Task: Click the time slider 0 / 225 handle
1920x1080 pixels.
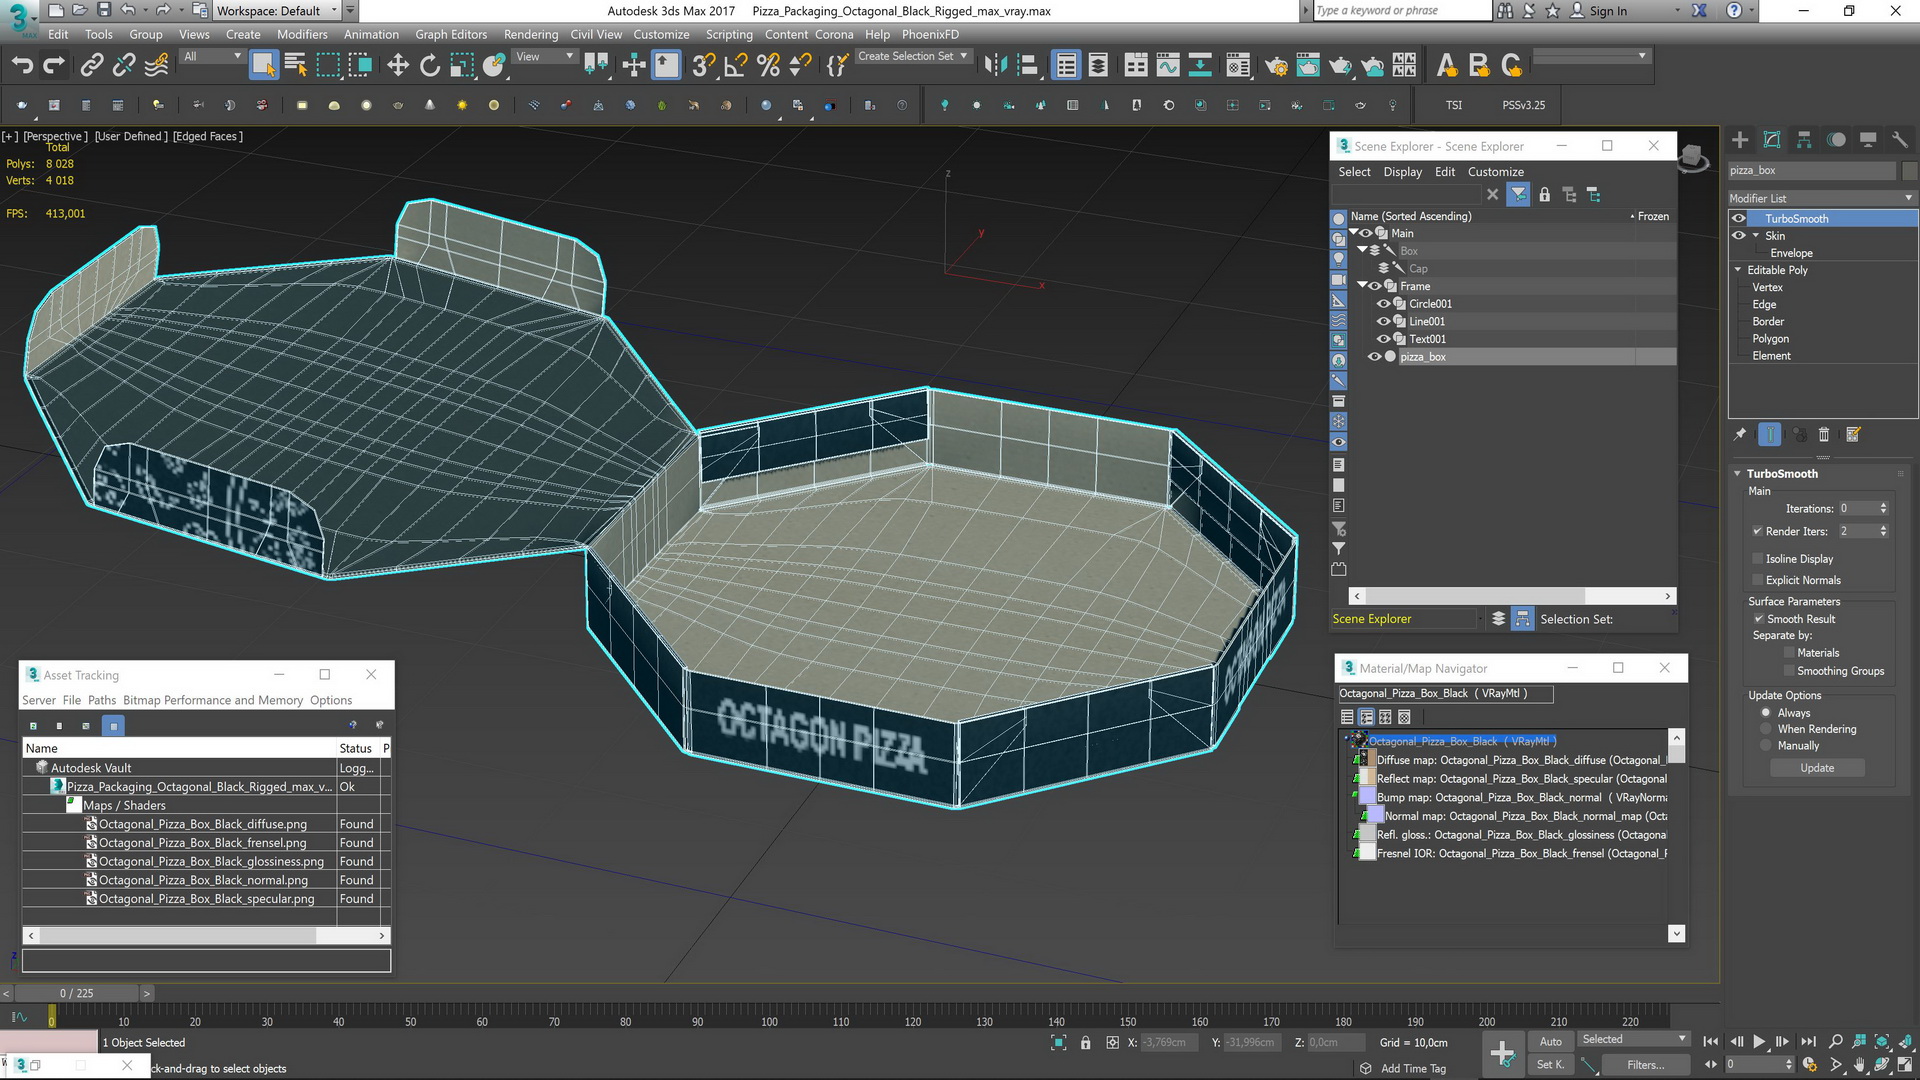Action: pos(76,993)
